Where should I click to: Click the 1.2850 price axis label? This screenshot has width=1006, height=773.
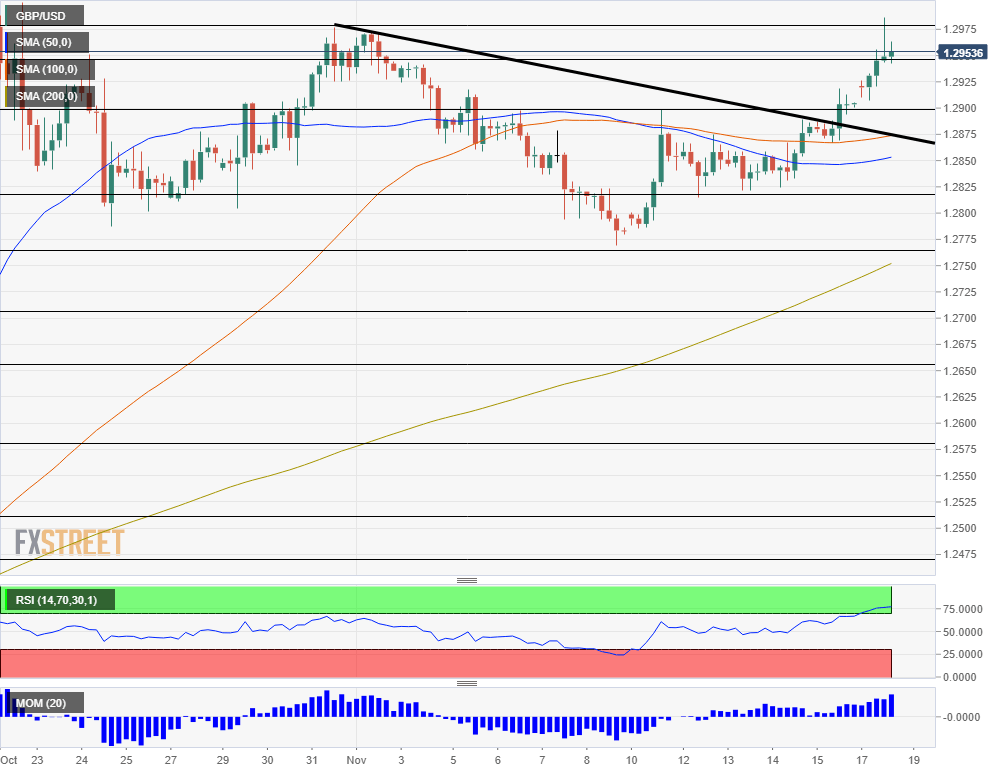(x=960, y=161)
